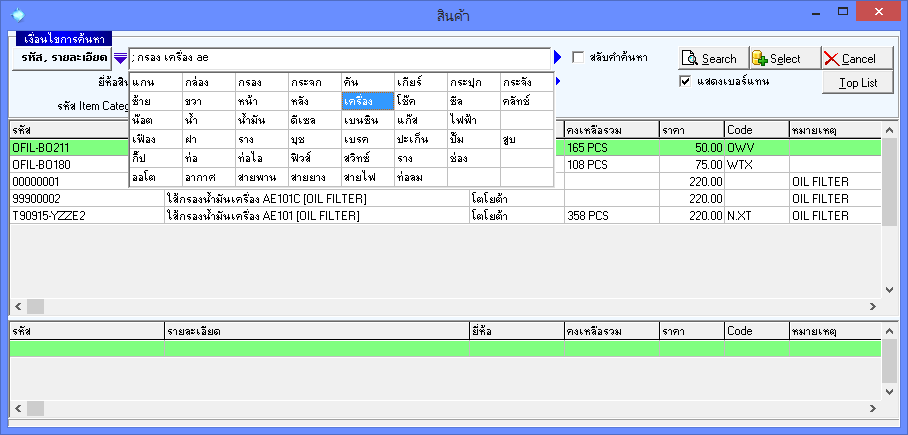
Task: Pick keyword น้ำมัน from the keyword grid
Action: pos(261,120)
